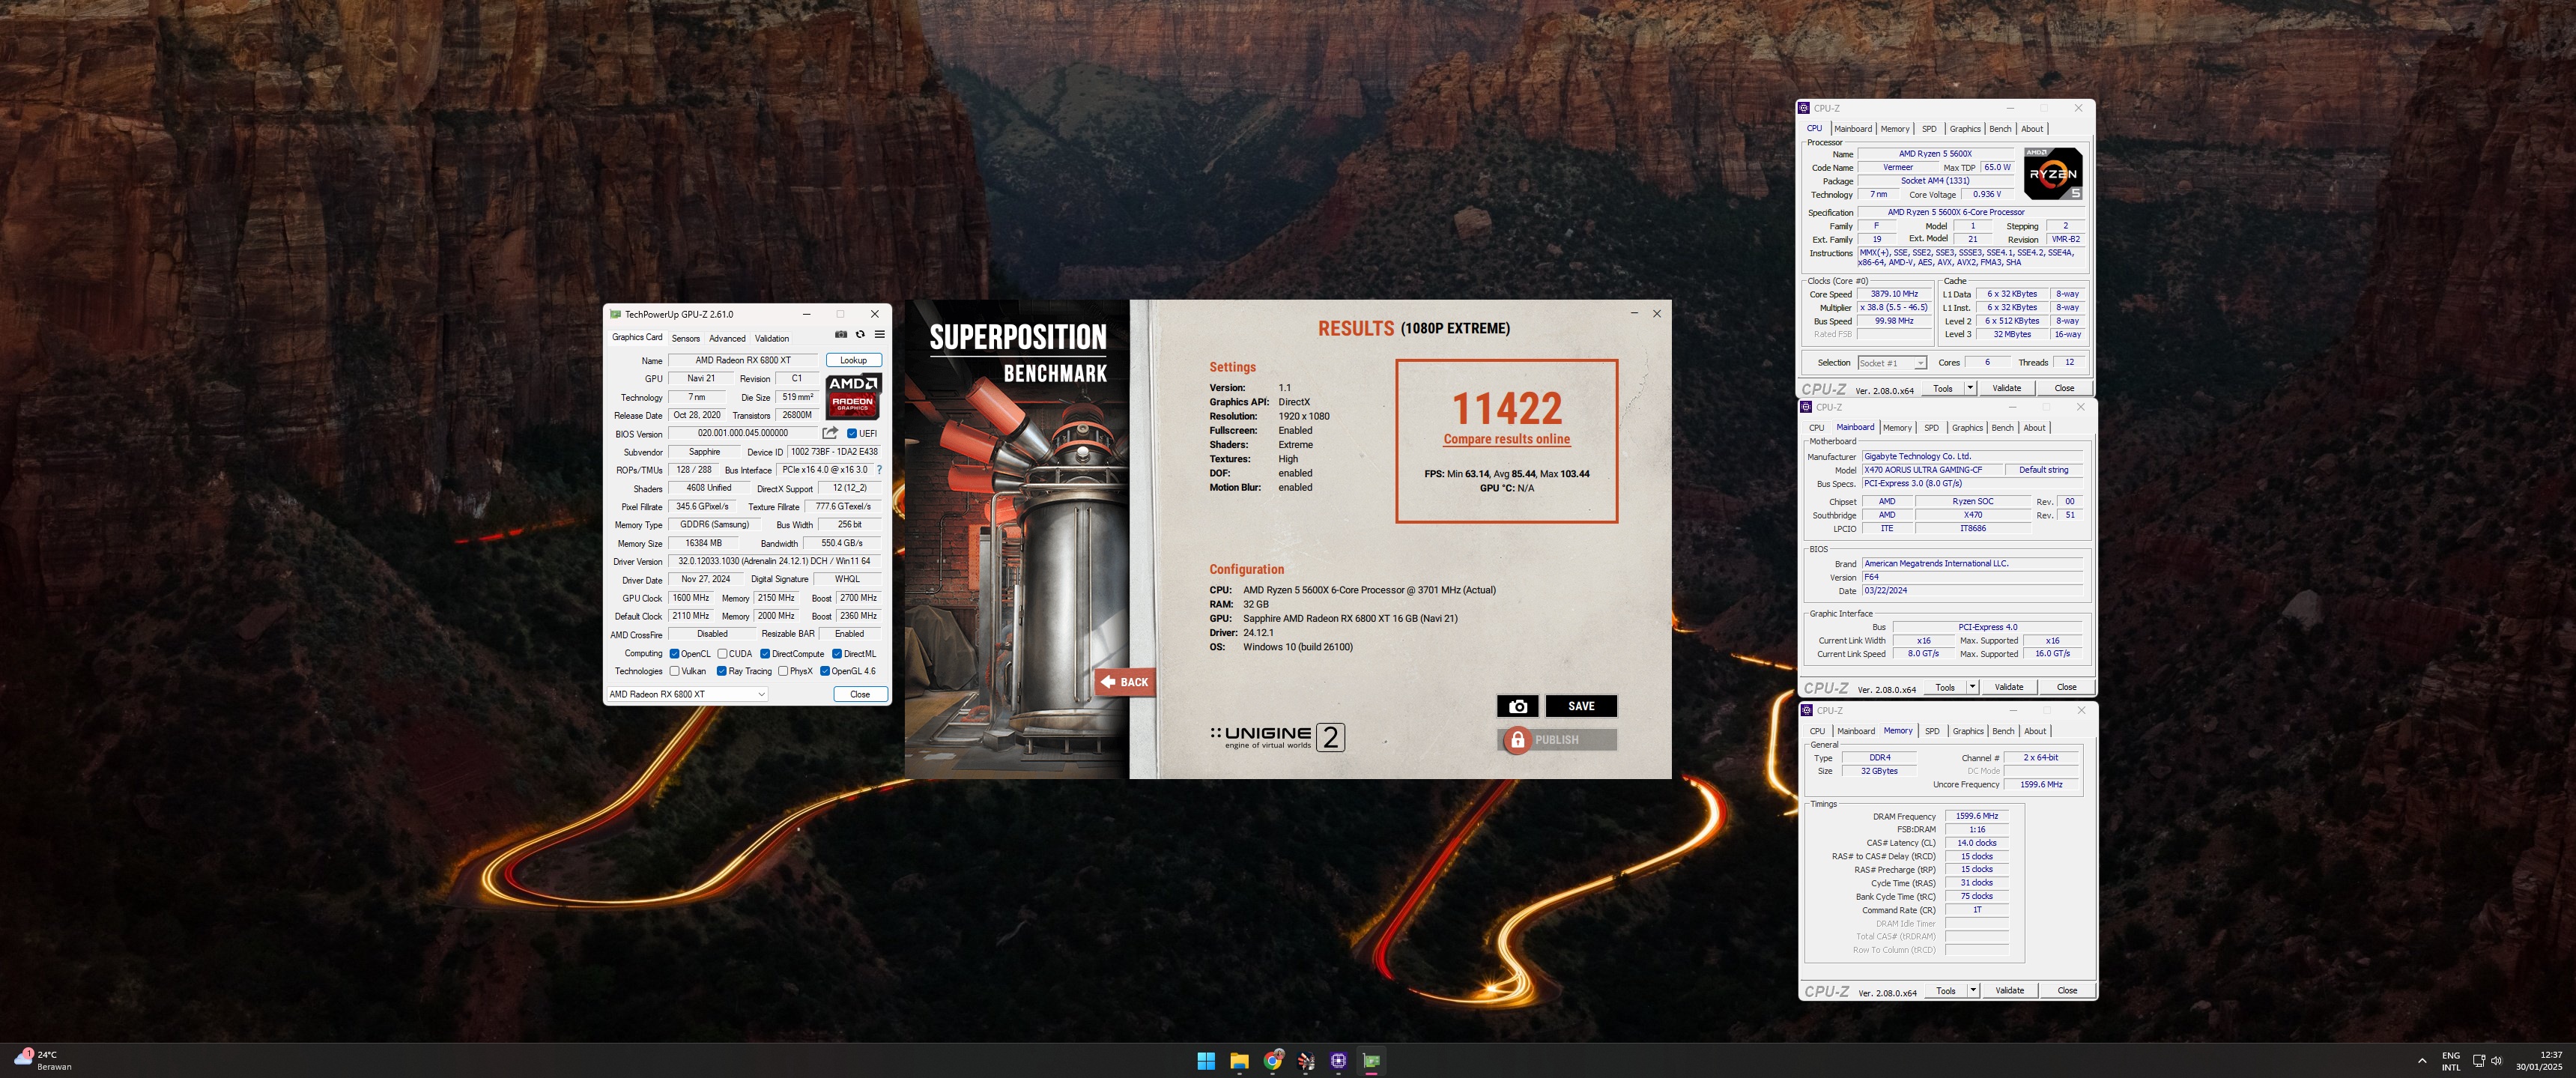Click the ENG INTL language indicator
The width and height of the screenshot is (2576, 1078).
coord(2451,1061)
